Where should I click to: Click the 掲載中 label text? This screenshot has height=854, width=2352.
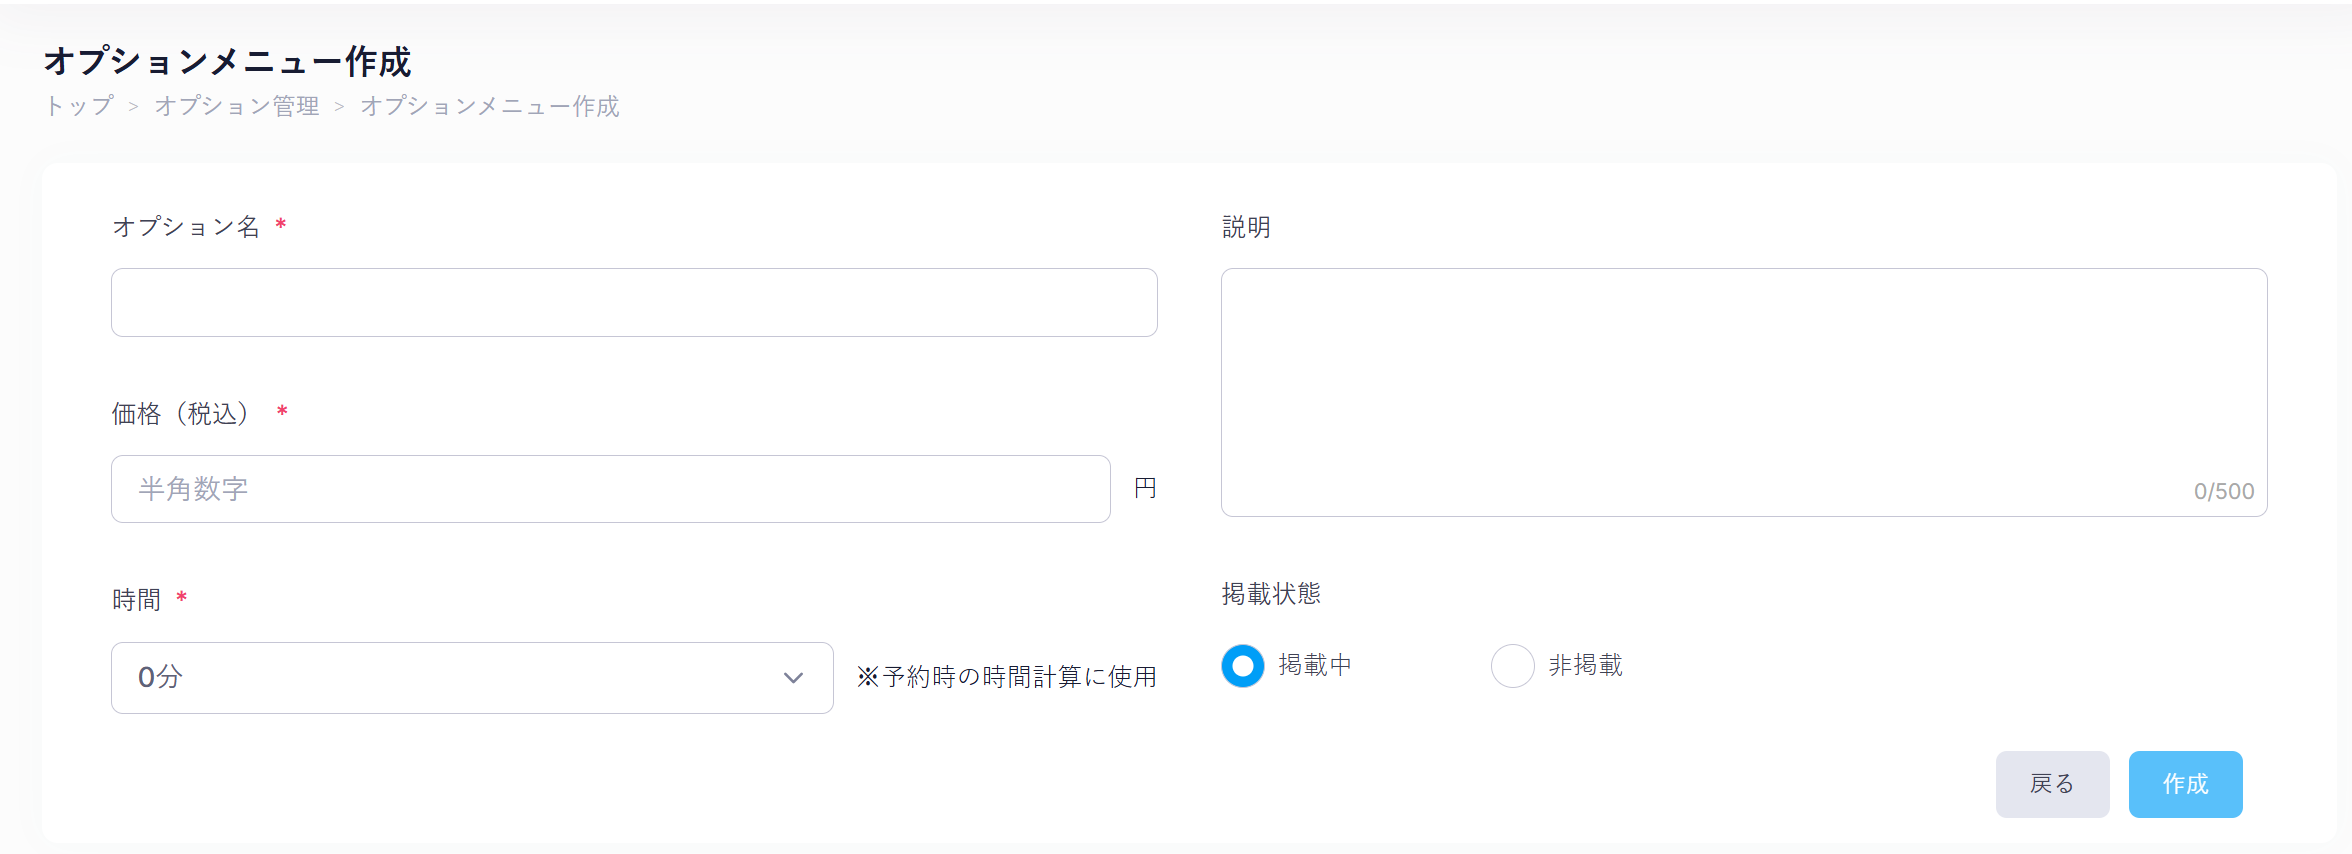[1315, 666]
